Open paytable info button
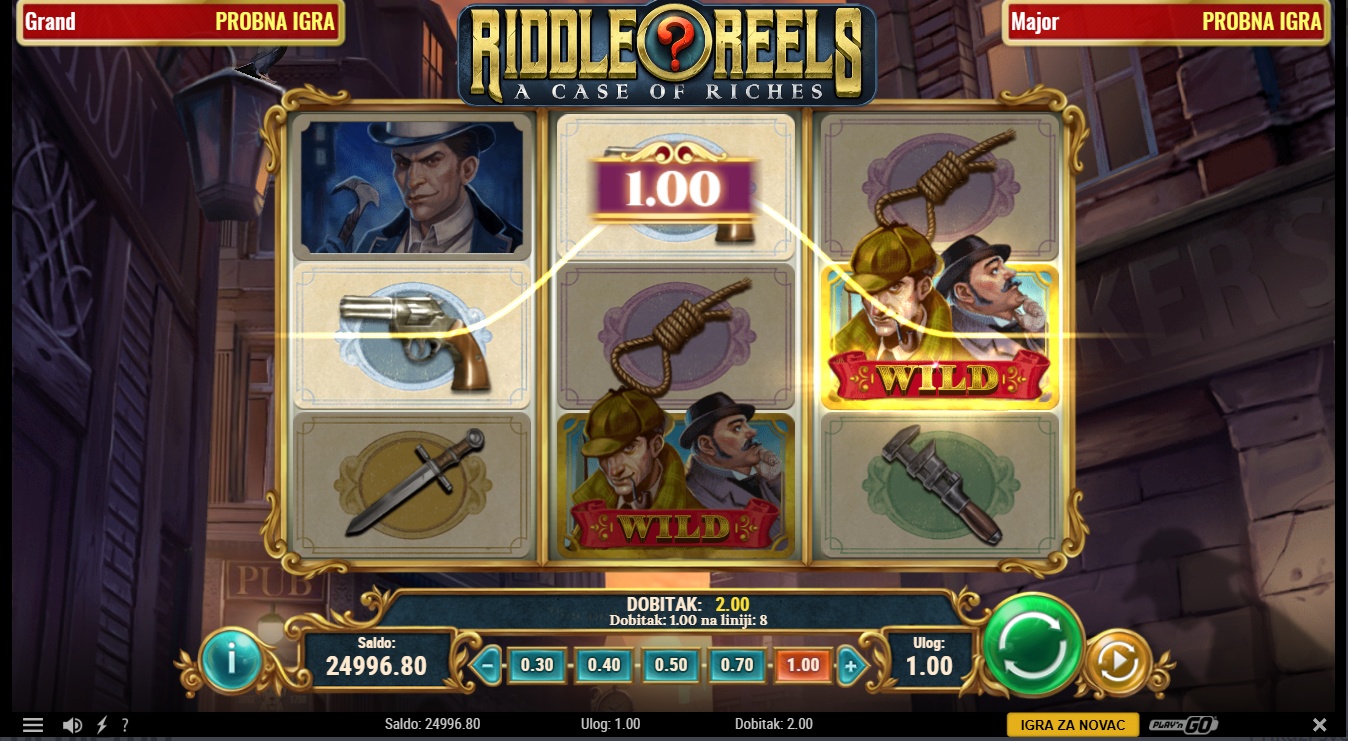 231,660
